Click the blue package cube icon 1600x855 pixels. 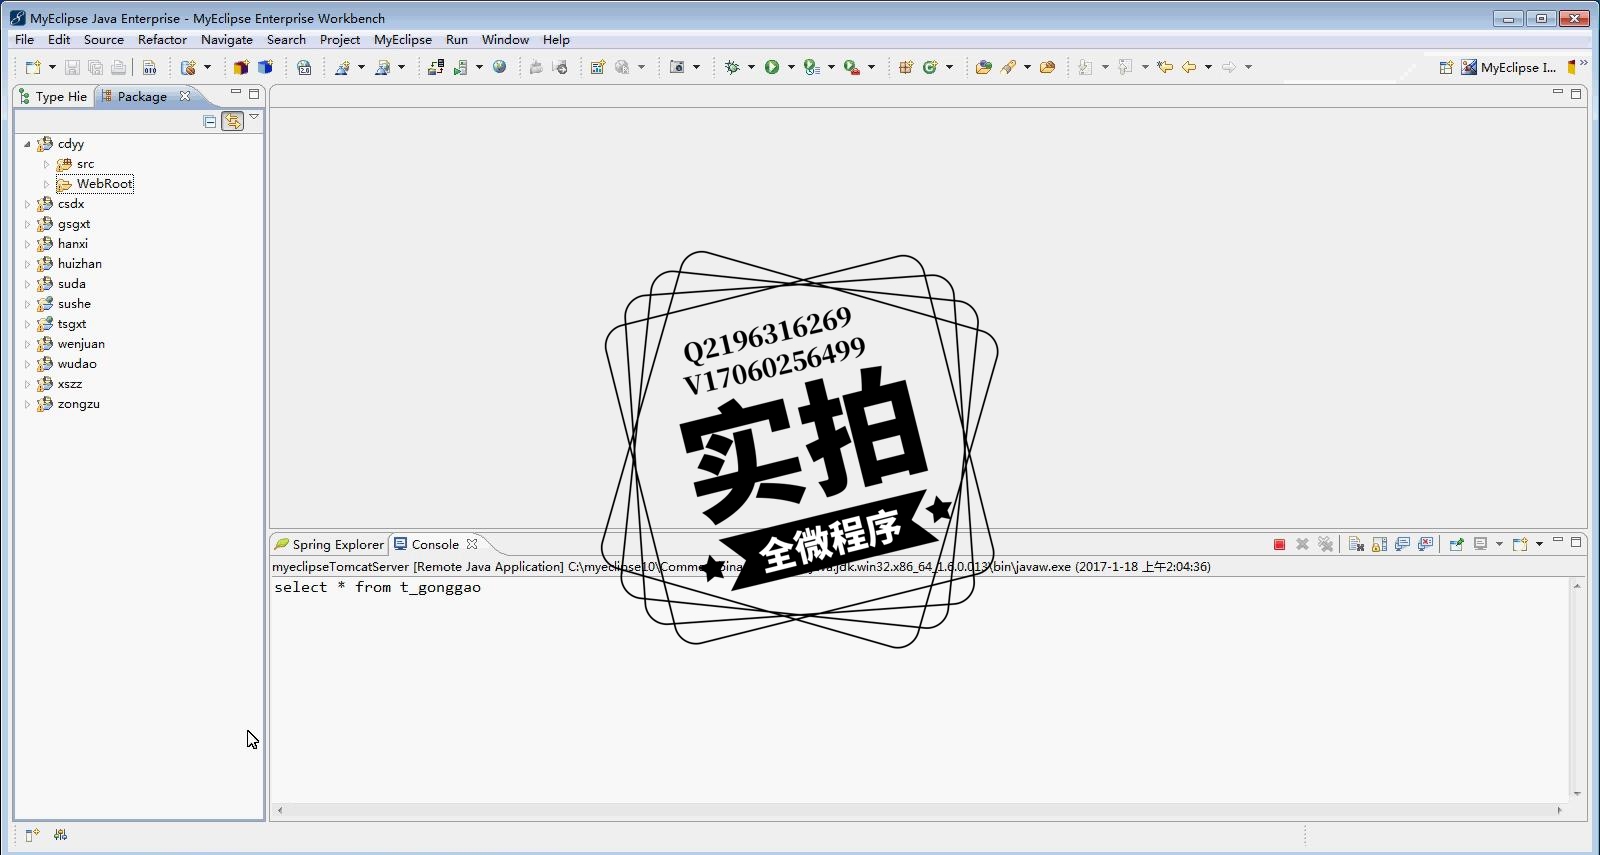(x=265, y=67)
